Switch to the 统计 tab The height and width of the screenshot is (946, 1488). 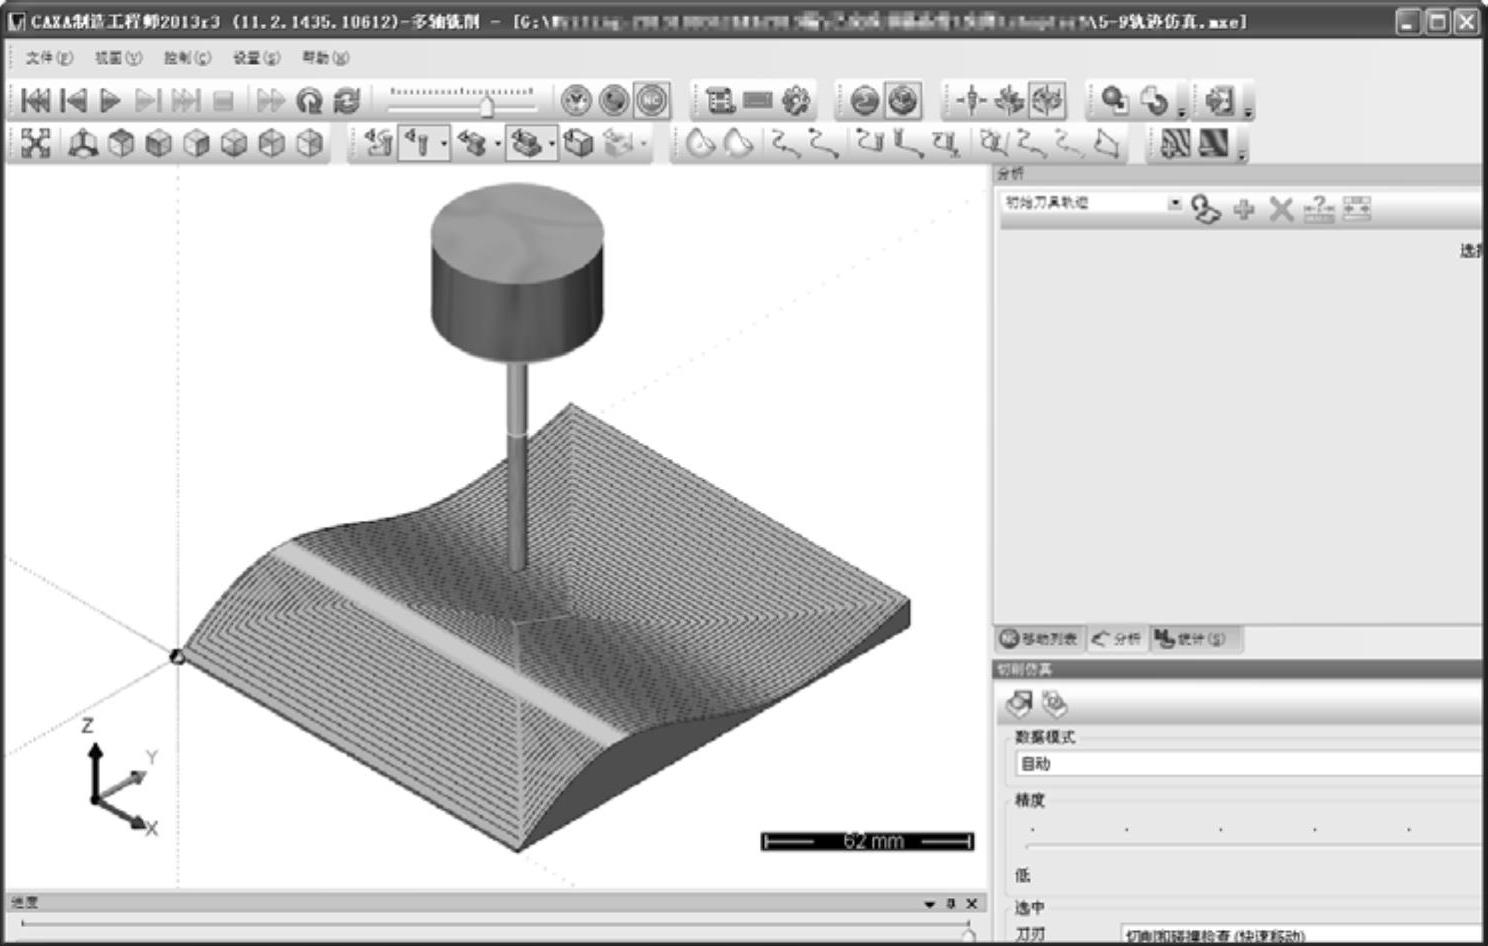[1191, 639]
